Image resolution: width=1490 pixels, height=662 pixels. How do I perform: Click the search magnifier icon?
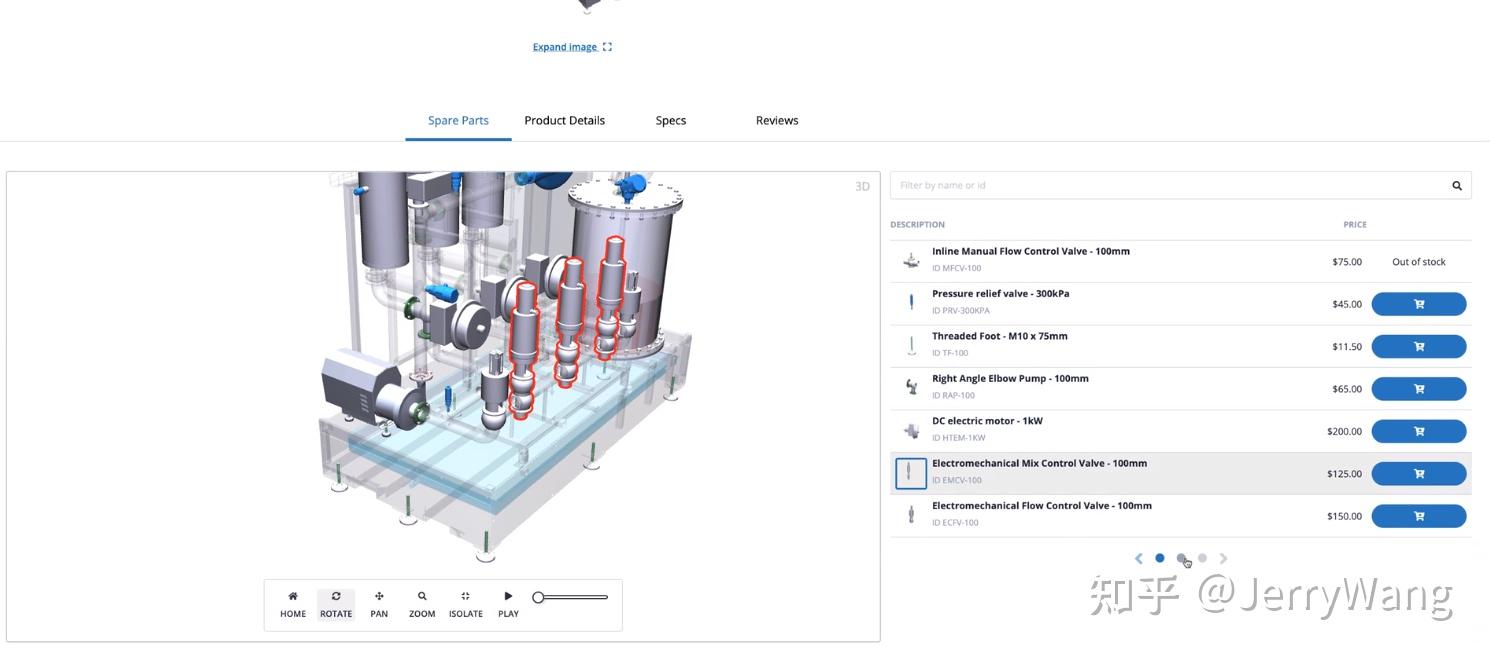pyautogui.click(x=1456, y=185)
